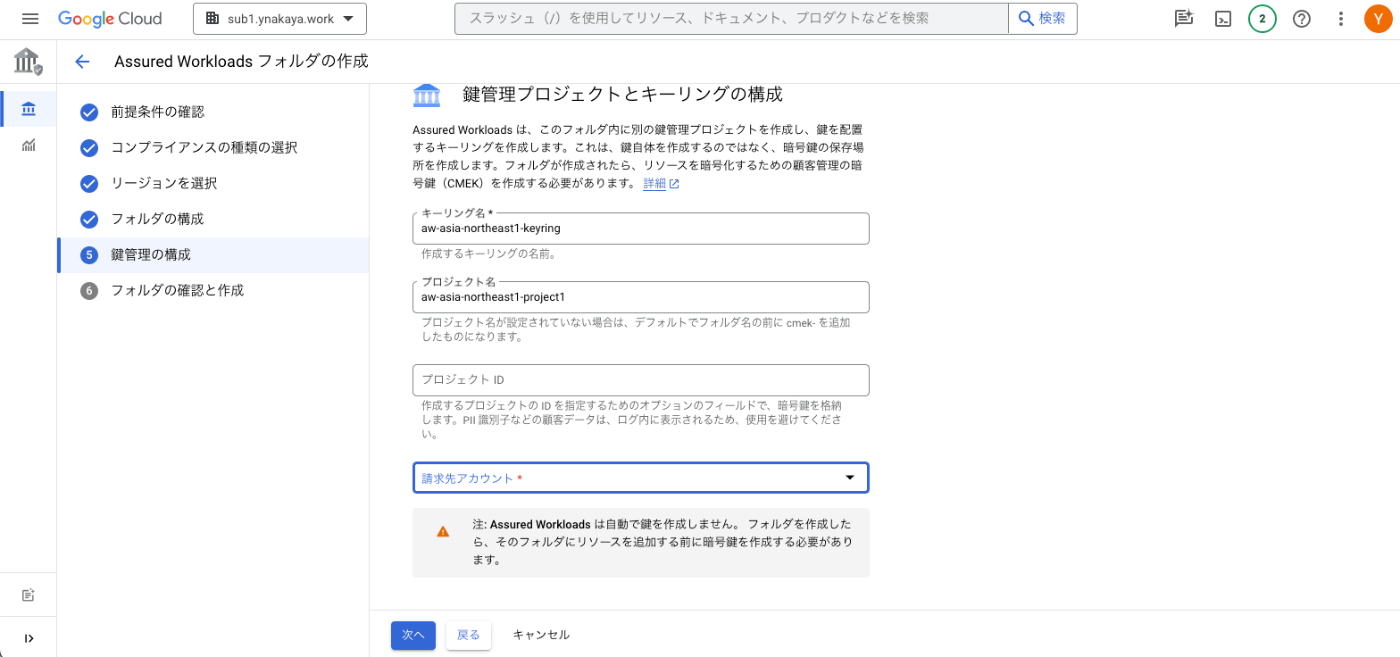This screenshot has width=1400, height=657.
Task: Click the 鍵管理プロジェクトとキーリングの構成 heading
Action: [x=622, y=95]
